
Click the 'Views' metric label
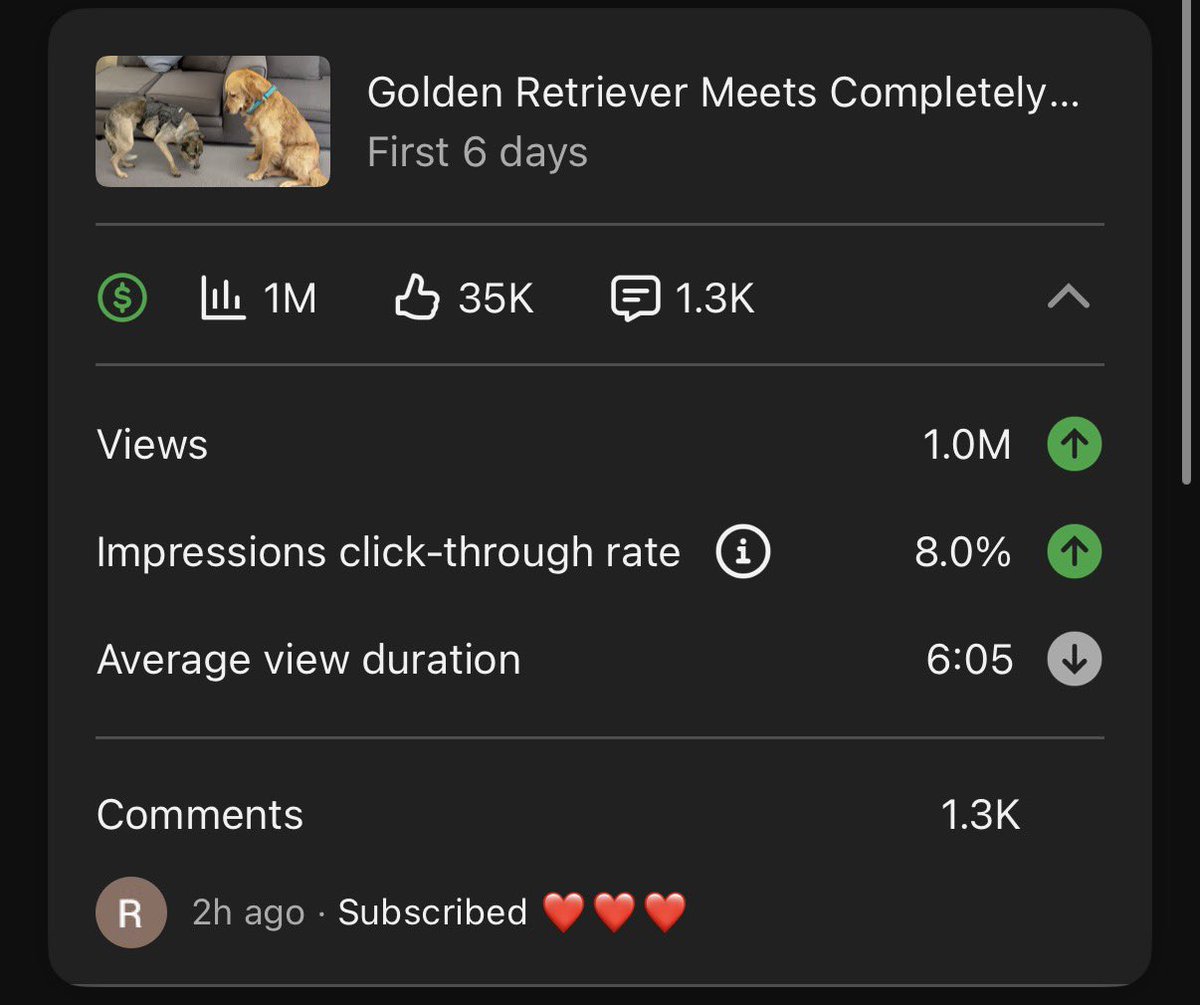pyautogui.click(x=152, y=444)
